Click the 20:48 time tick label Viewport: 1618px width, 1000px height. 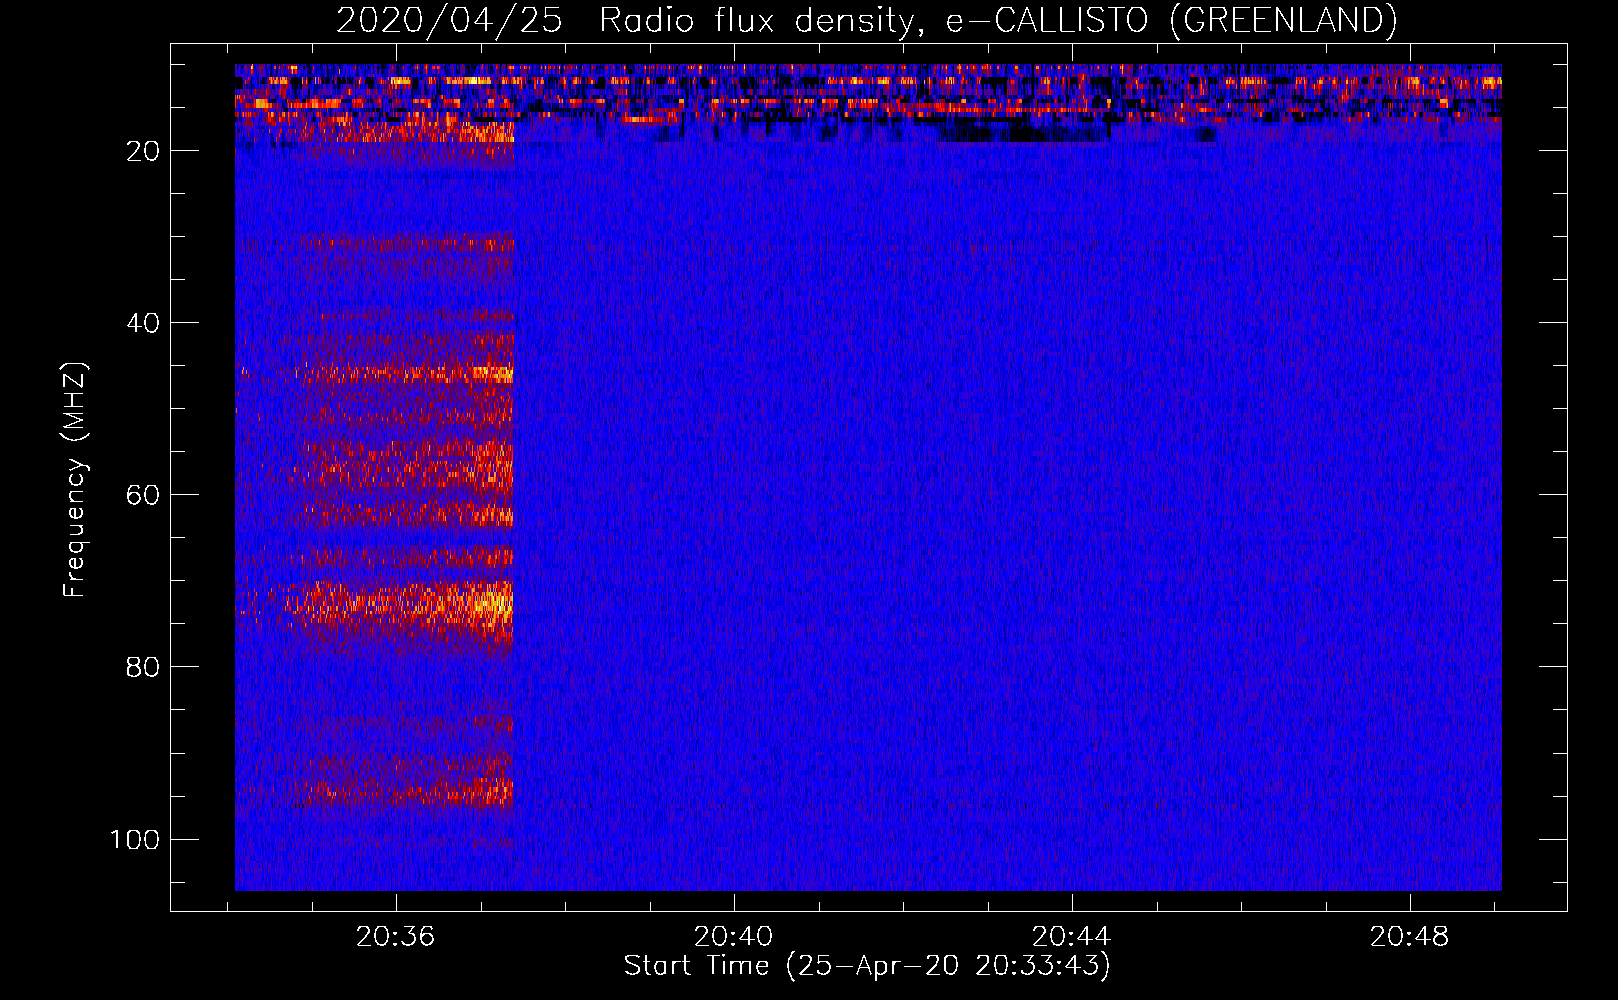point(1409,937)
